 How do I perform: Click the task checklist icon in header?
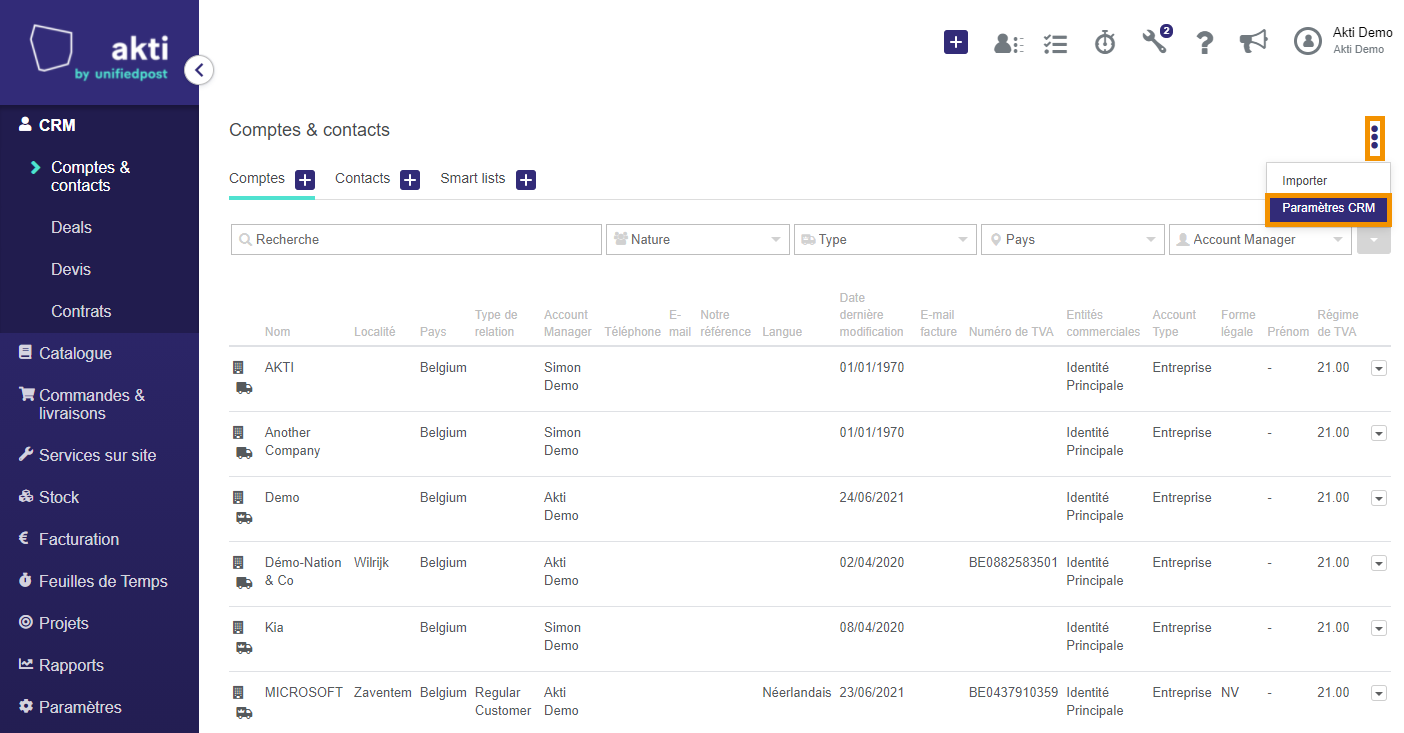click(1055, 43)
